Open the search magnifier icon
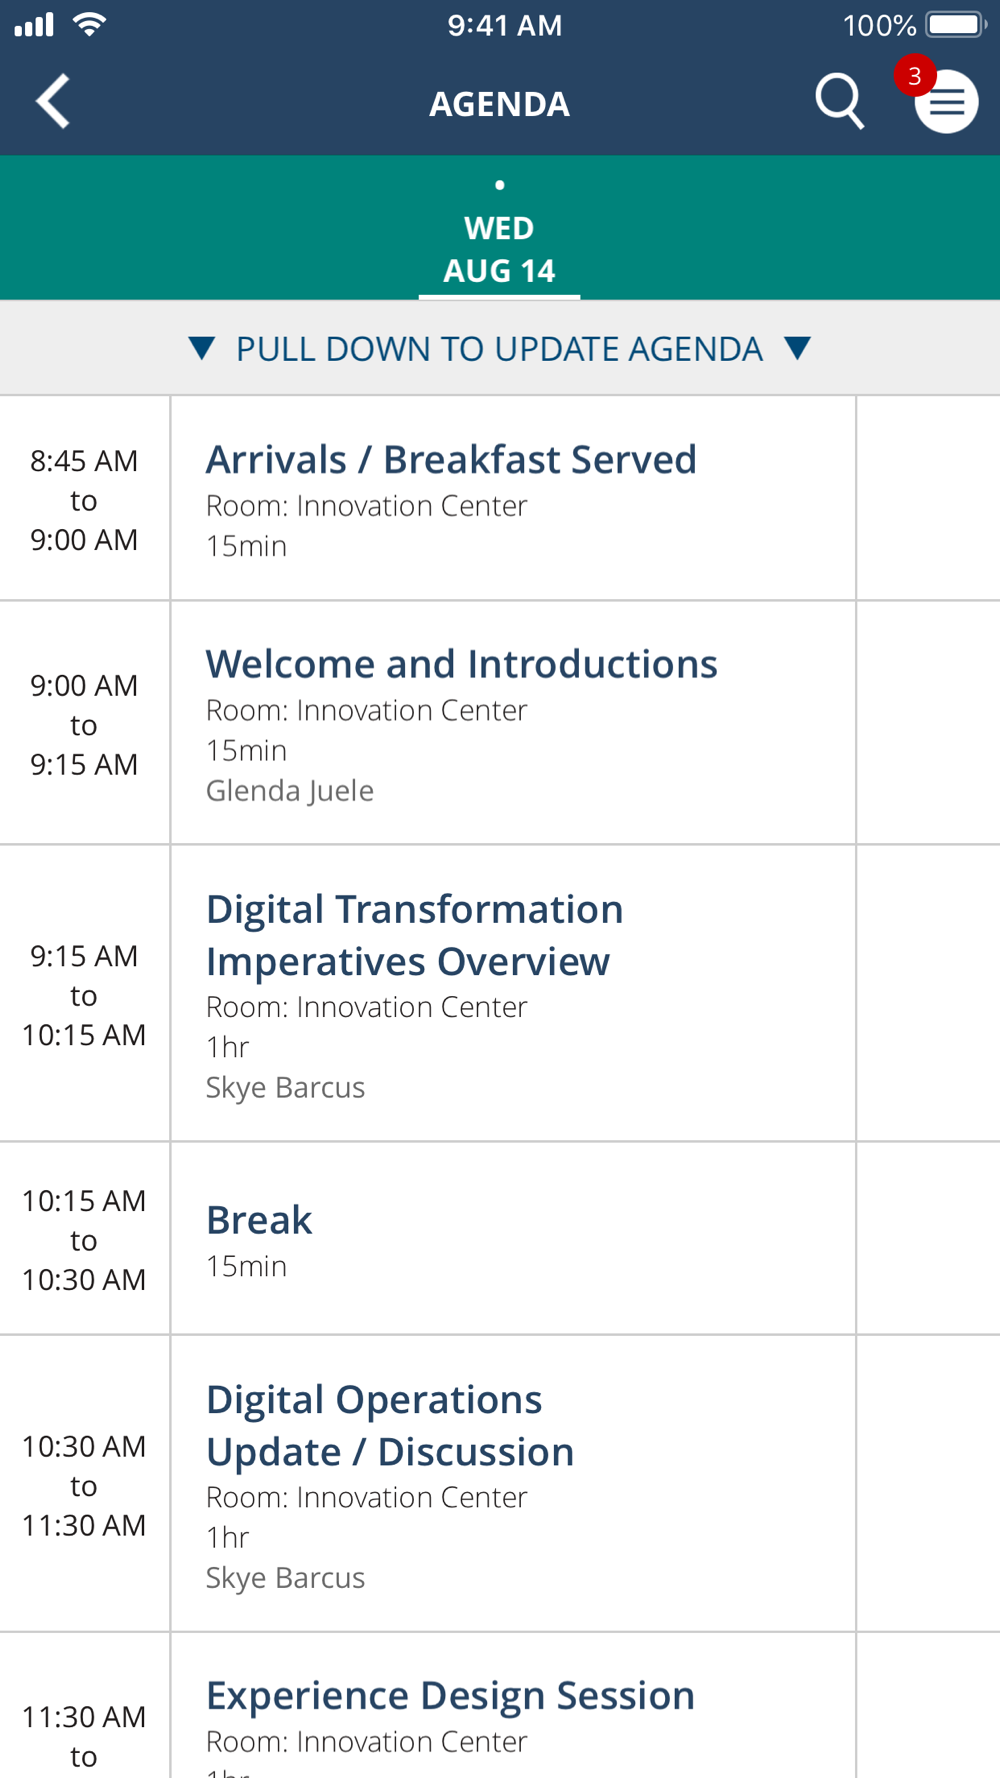Viewport: 1000px width, 1778px height. click(839, 101)
